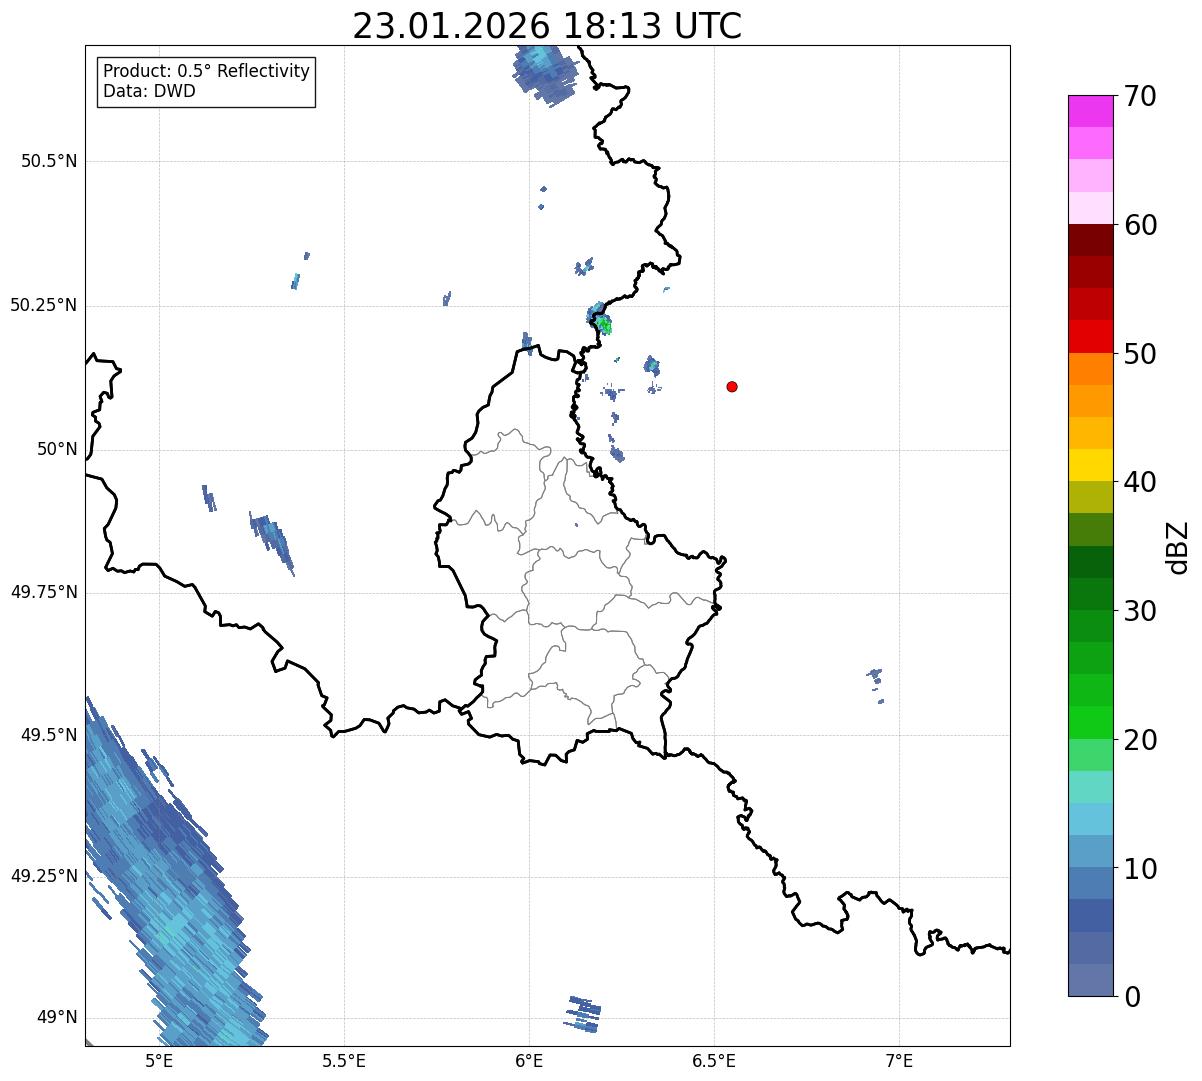Click the "Data: DWD" label
This screenshot has width=1202, height=1081.
149,92
